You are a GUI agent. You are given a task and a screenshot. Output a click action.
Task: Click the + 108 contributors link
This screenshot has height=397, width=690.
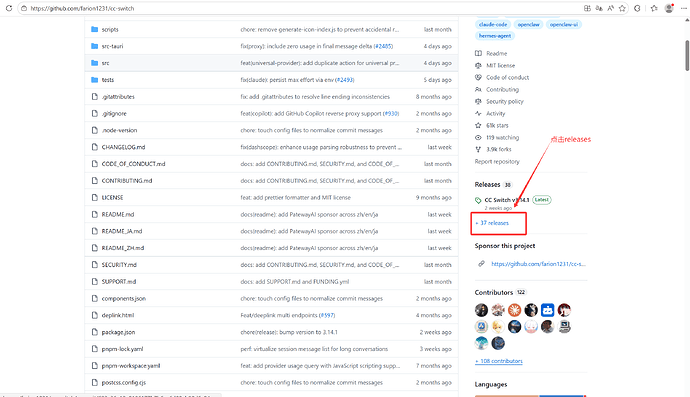click(499, 361)
